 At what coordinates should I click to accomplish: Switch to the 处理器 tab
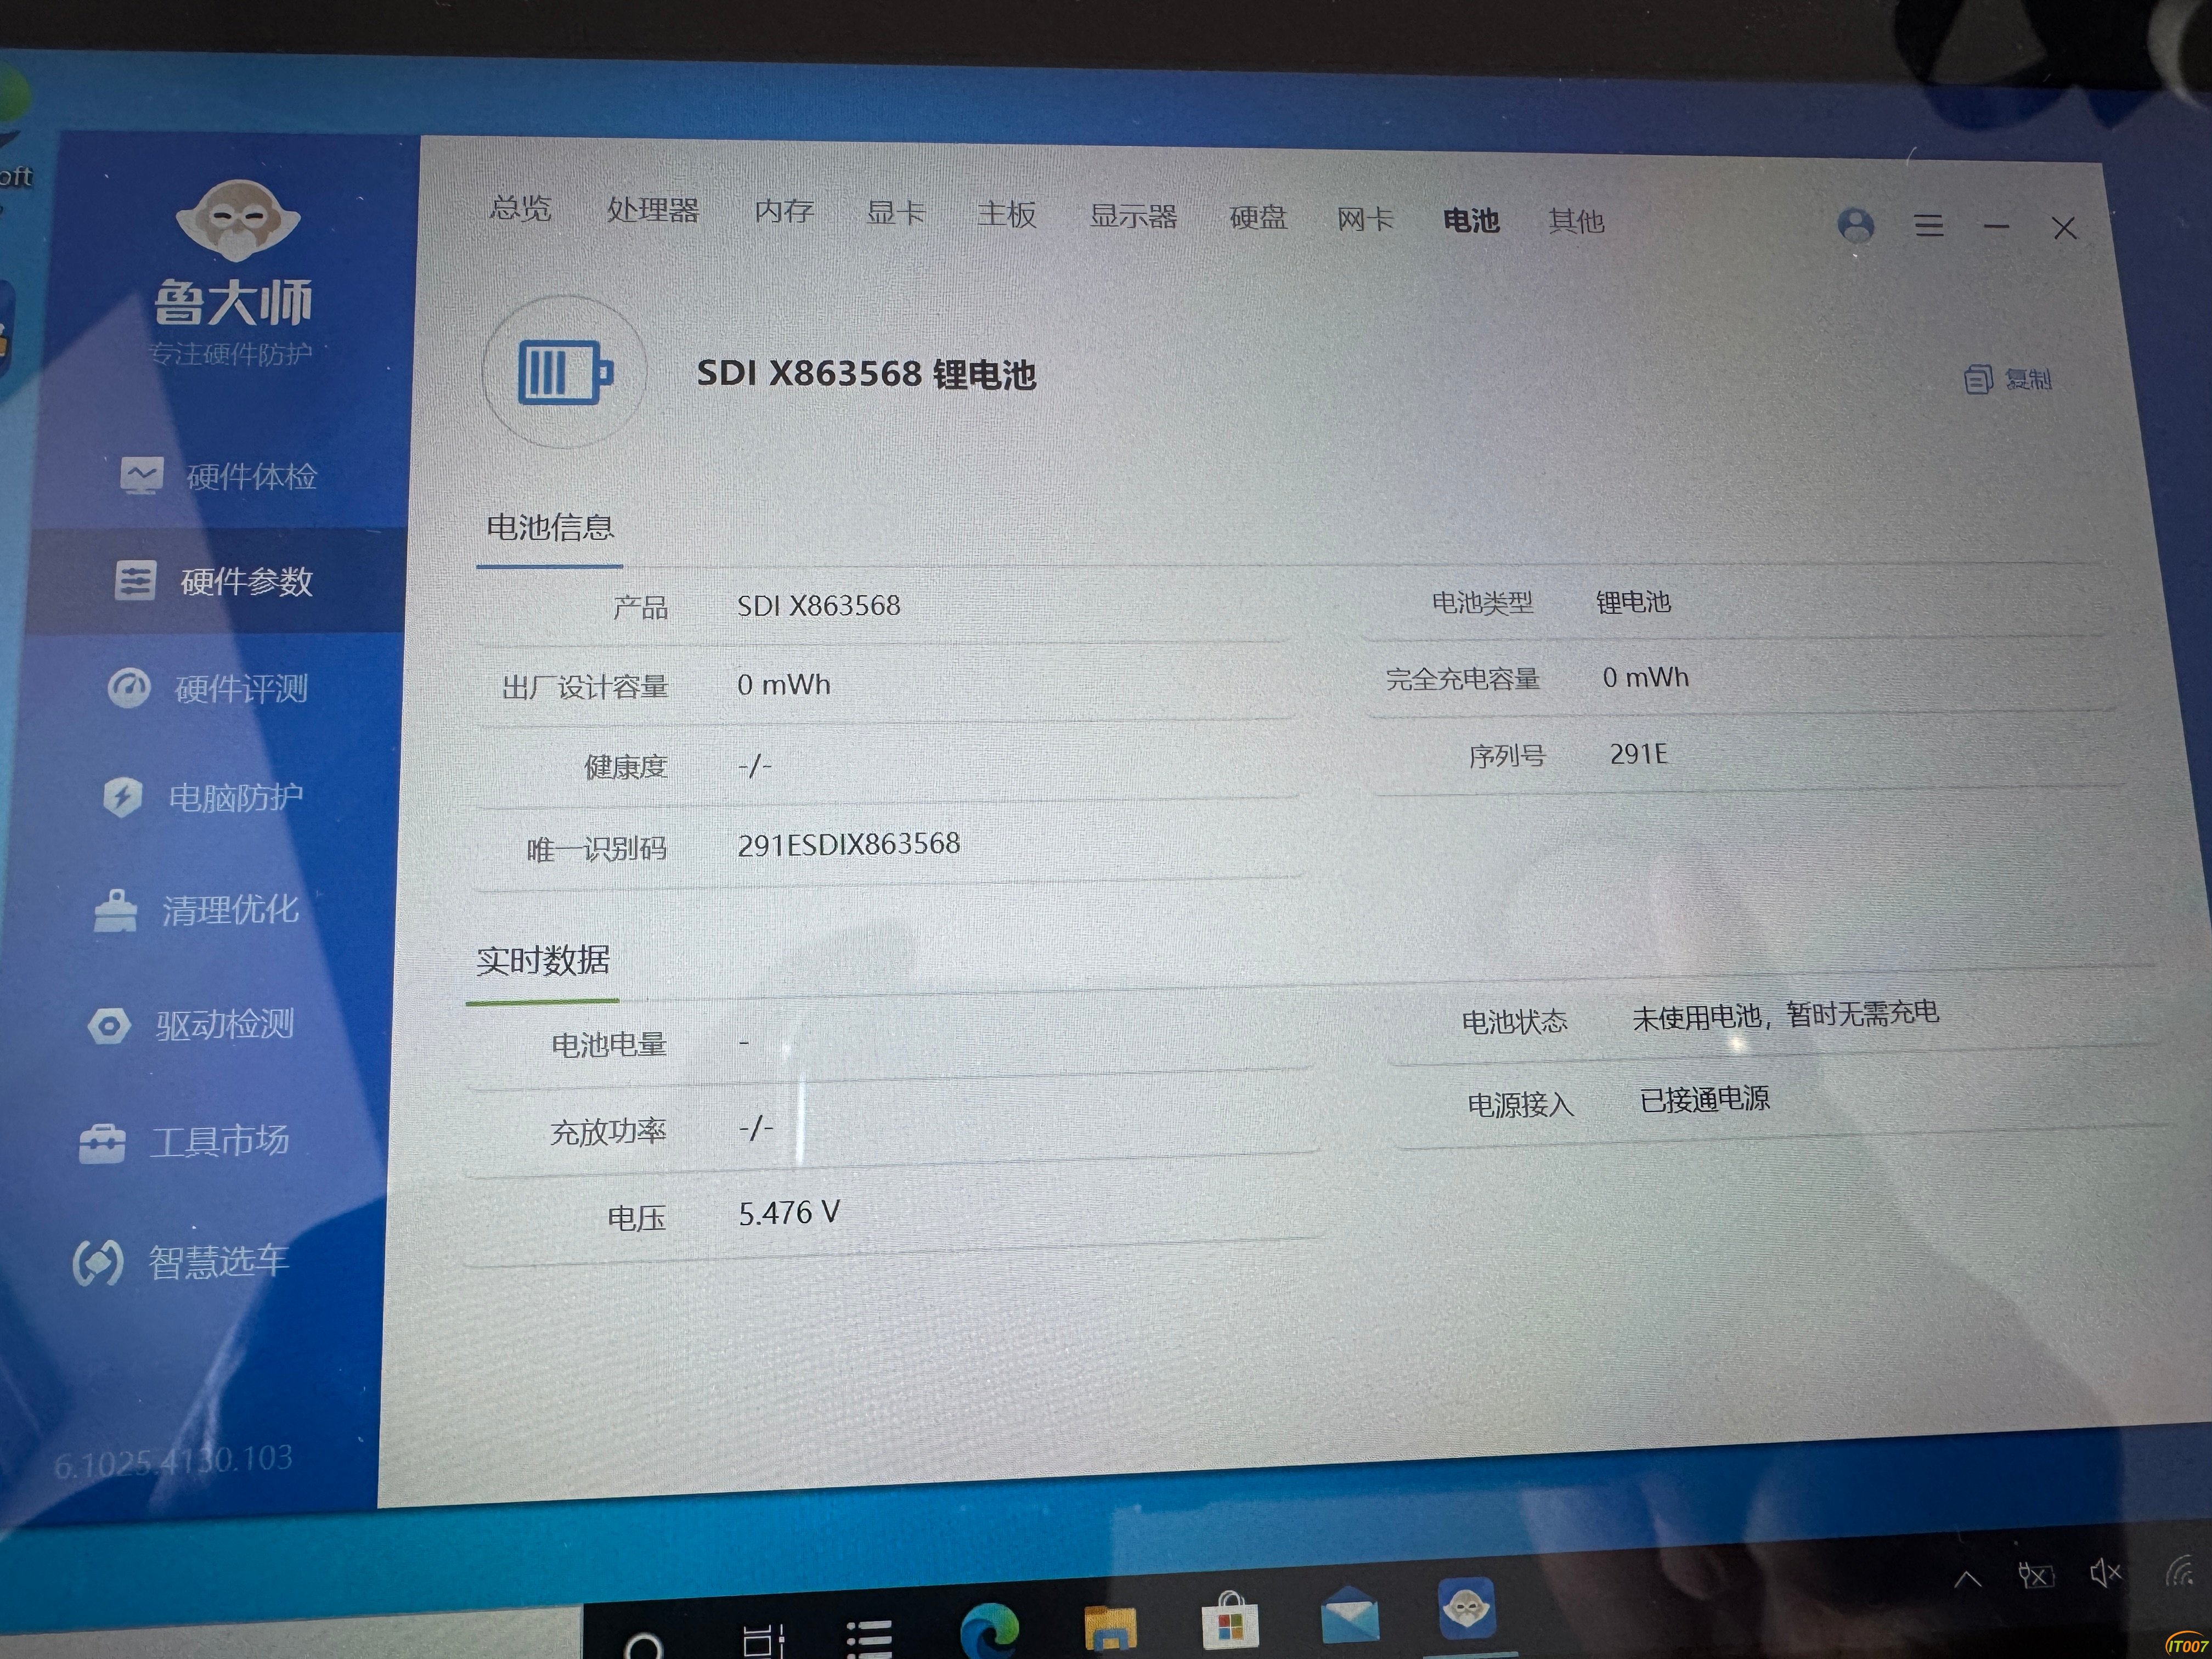653,210
